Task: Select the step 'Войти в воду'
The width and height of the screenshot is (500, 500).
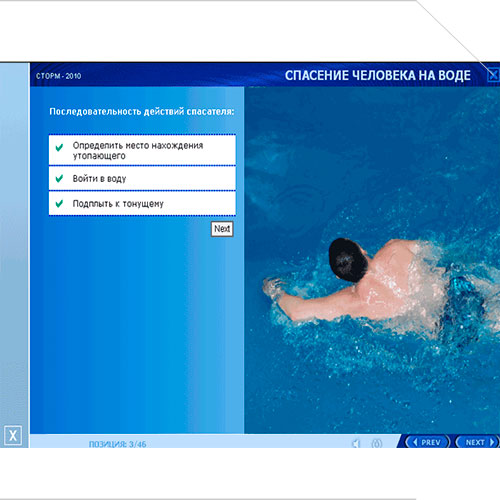Action: click(142, 178)
